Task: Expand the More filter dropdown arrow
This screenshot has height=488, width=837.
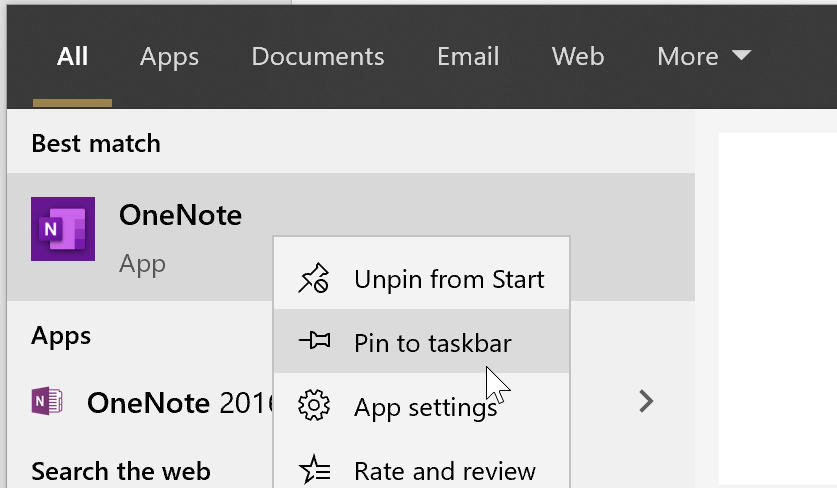Action: point(741,55)
